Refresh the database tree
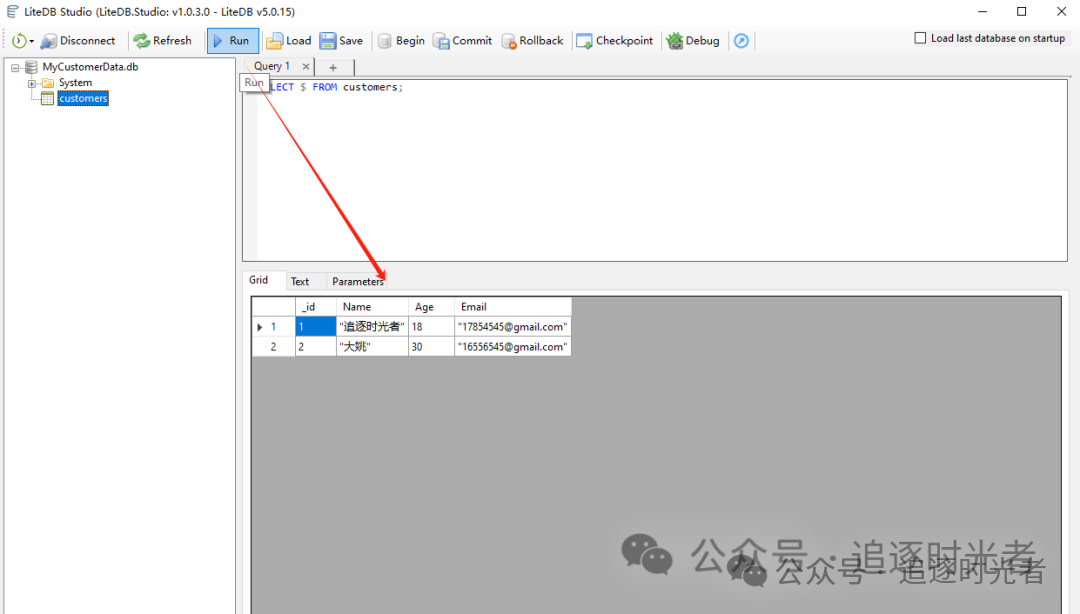 [163, 41]
